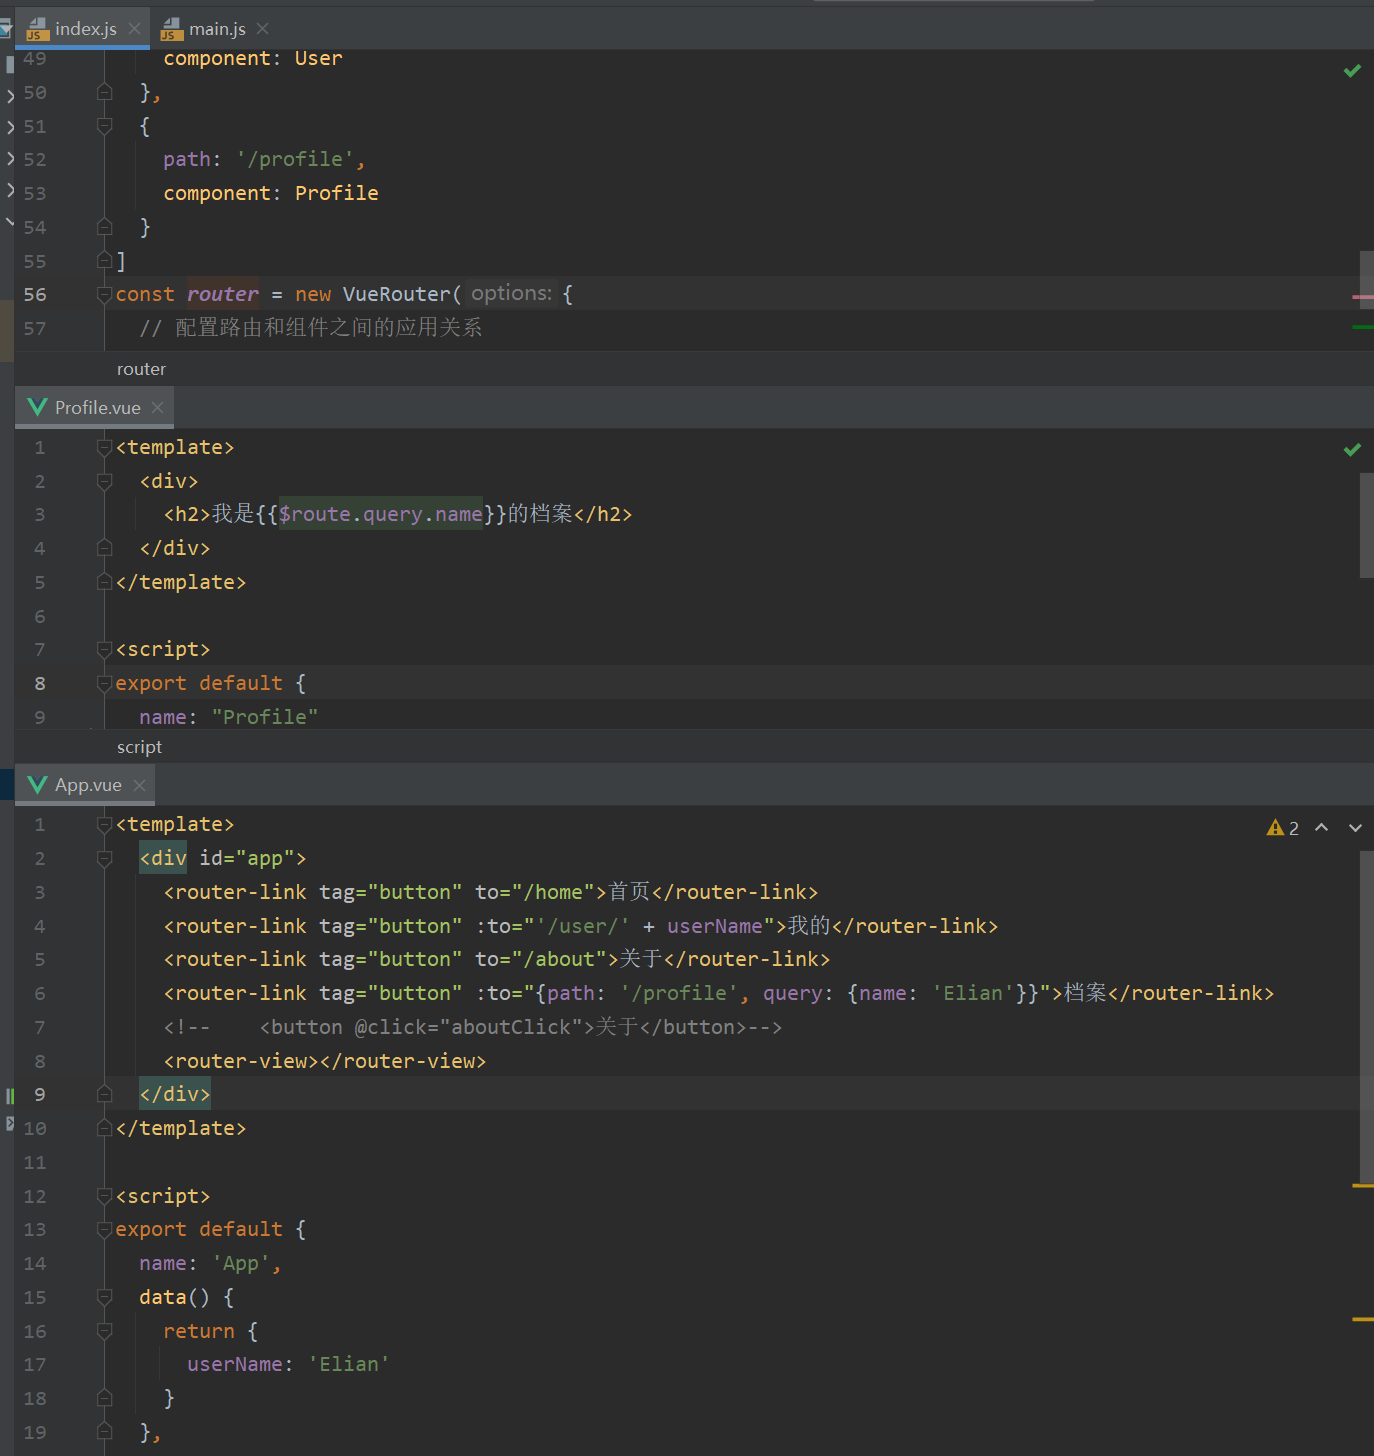This screenshot has height=1456, width=1374.
Task: Switch to the main.js tab
Action: 216,29
